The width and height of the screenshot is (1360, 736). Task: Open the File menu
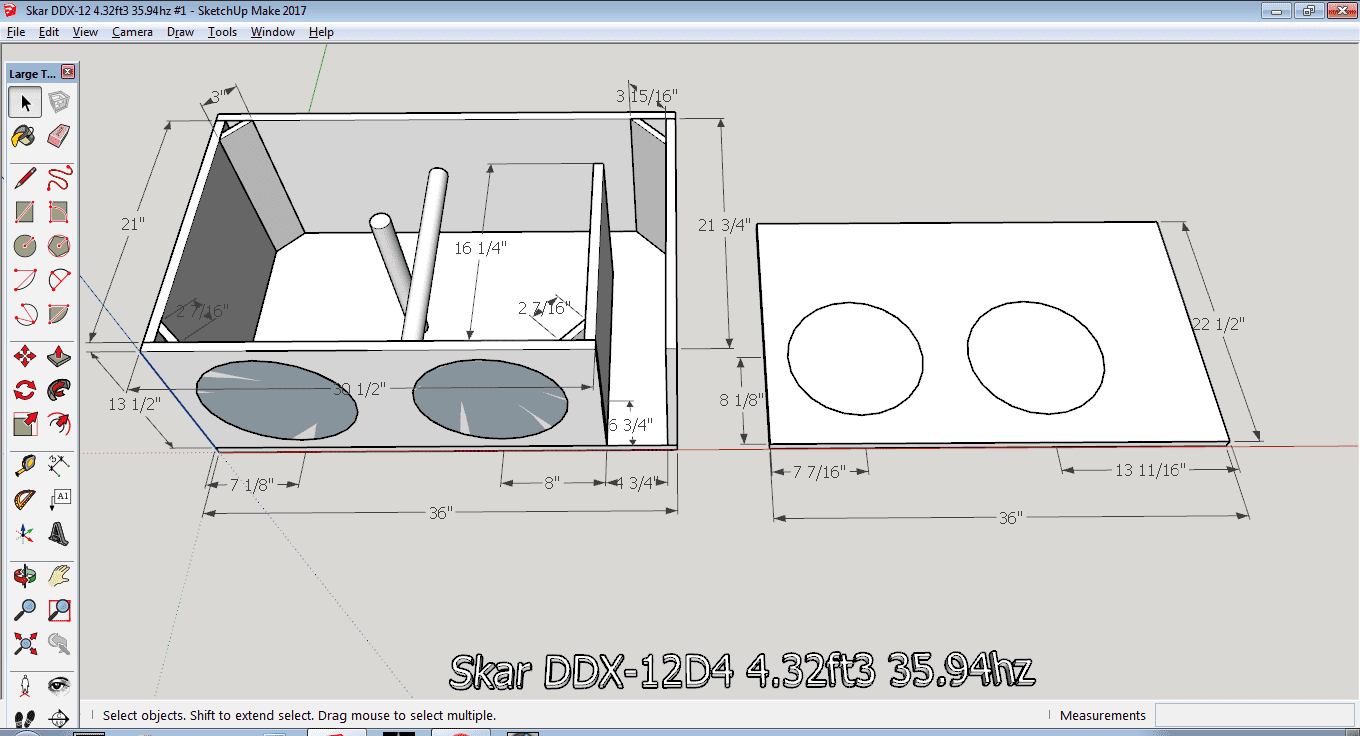[x=16, y=32]
